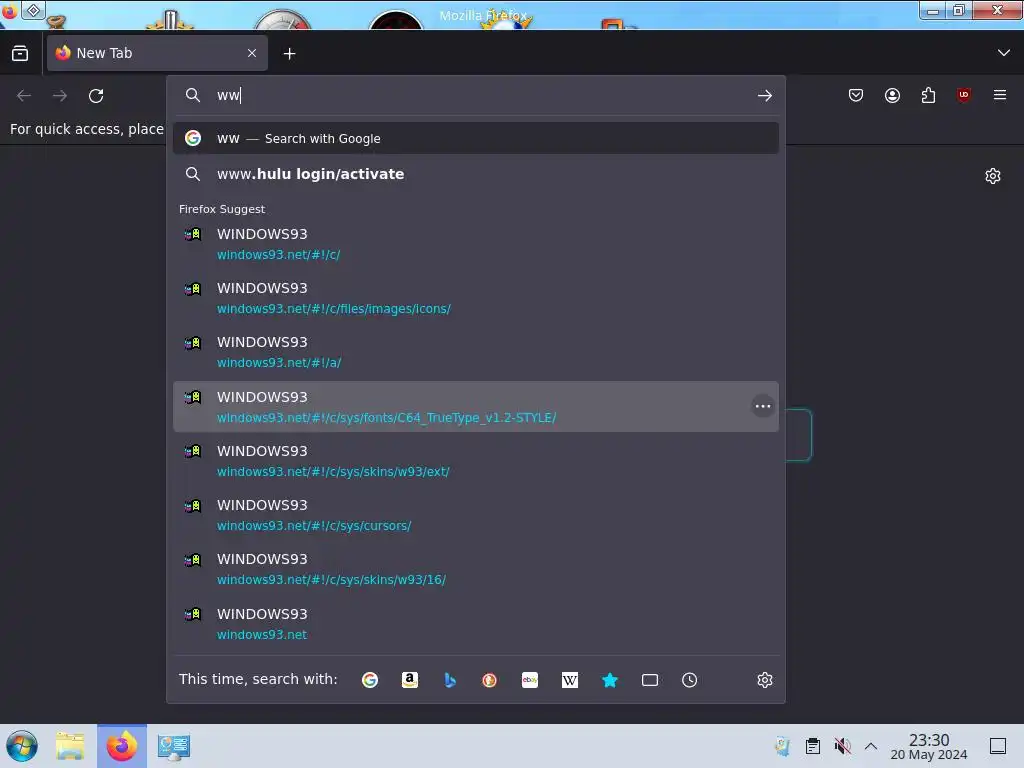Open file manager from taskbar
This screenshot has width=1024, height=768.
(x=70, y=746)
